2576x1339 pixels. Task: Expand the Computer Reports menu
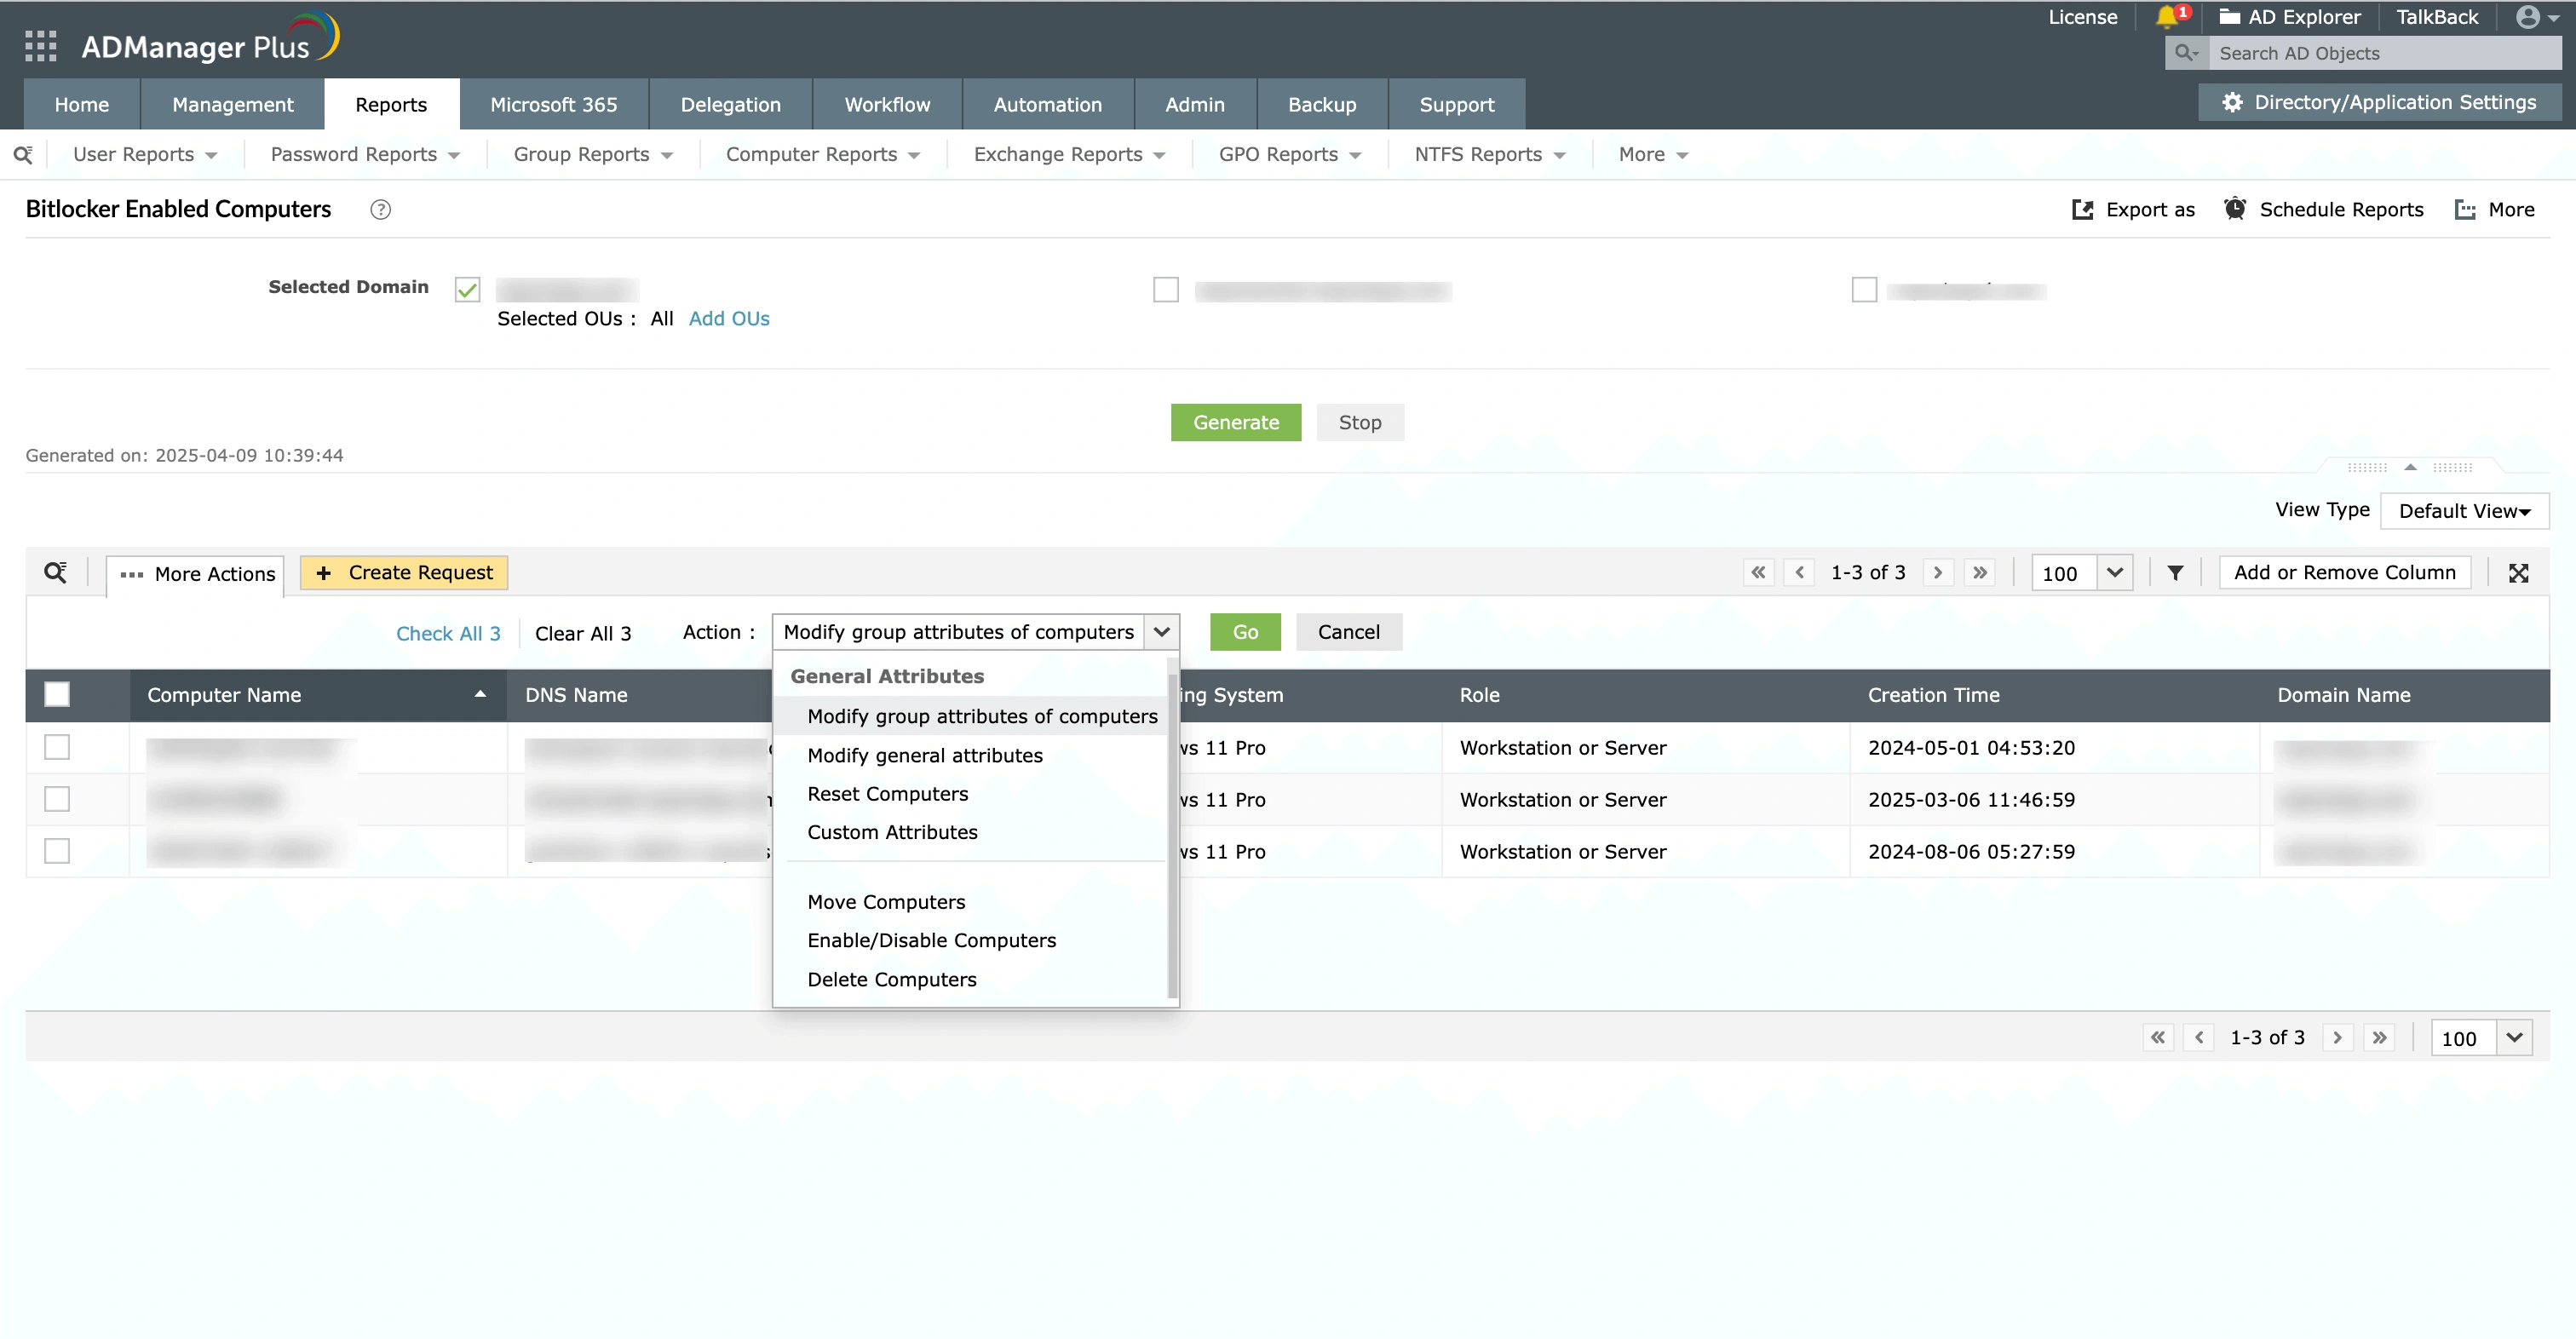click(x=822, y=154)
